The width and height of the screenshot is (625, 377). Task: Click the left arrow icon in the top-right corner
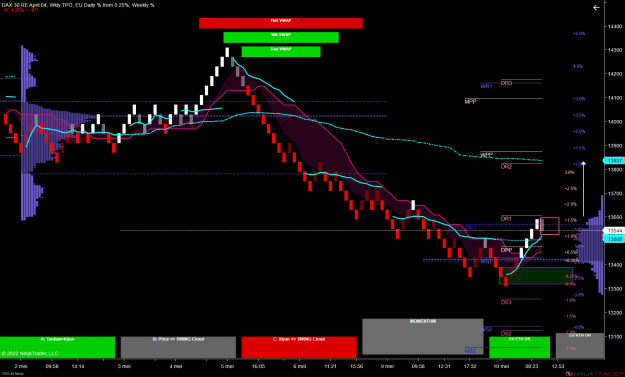tap(596, 7)
